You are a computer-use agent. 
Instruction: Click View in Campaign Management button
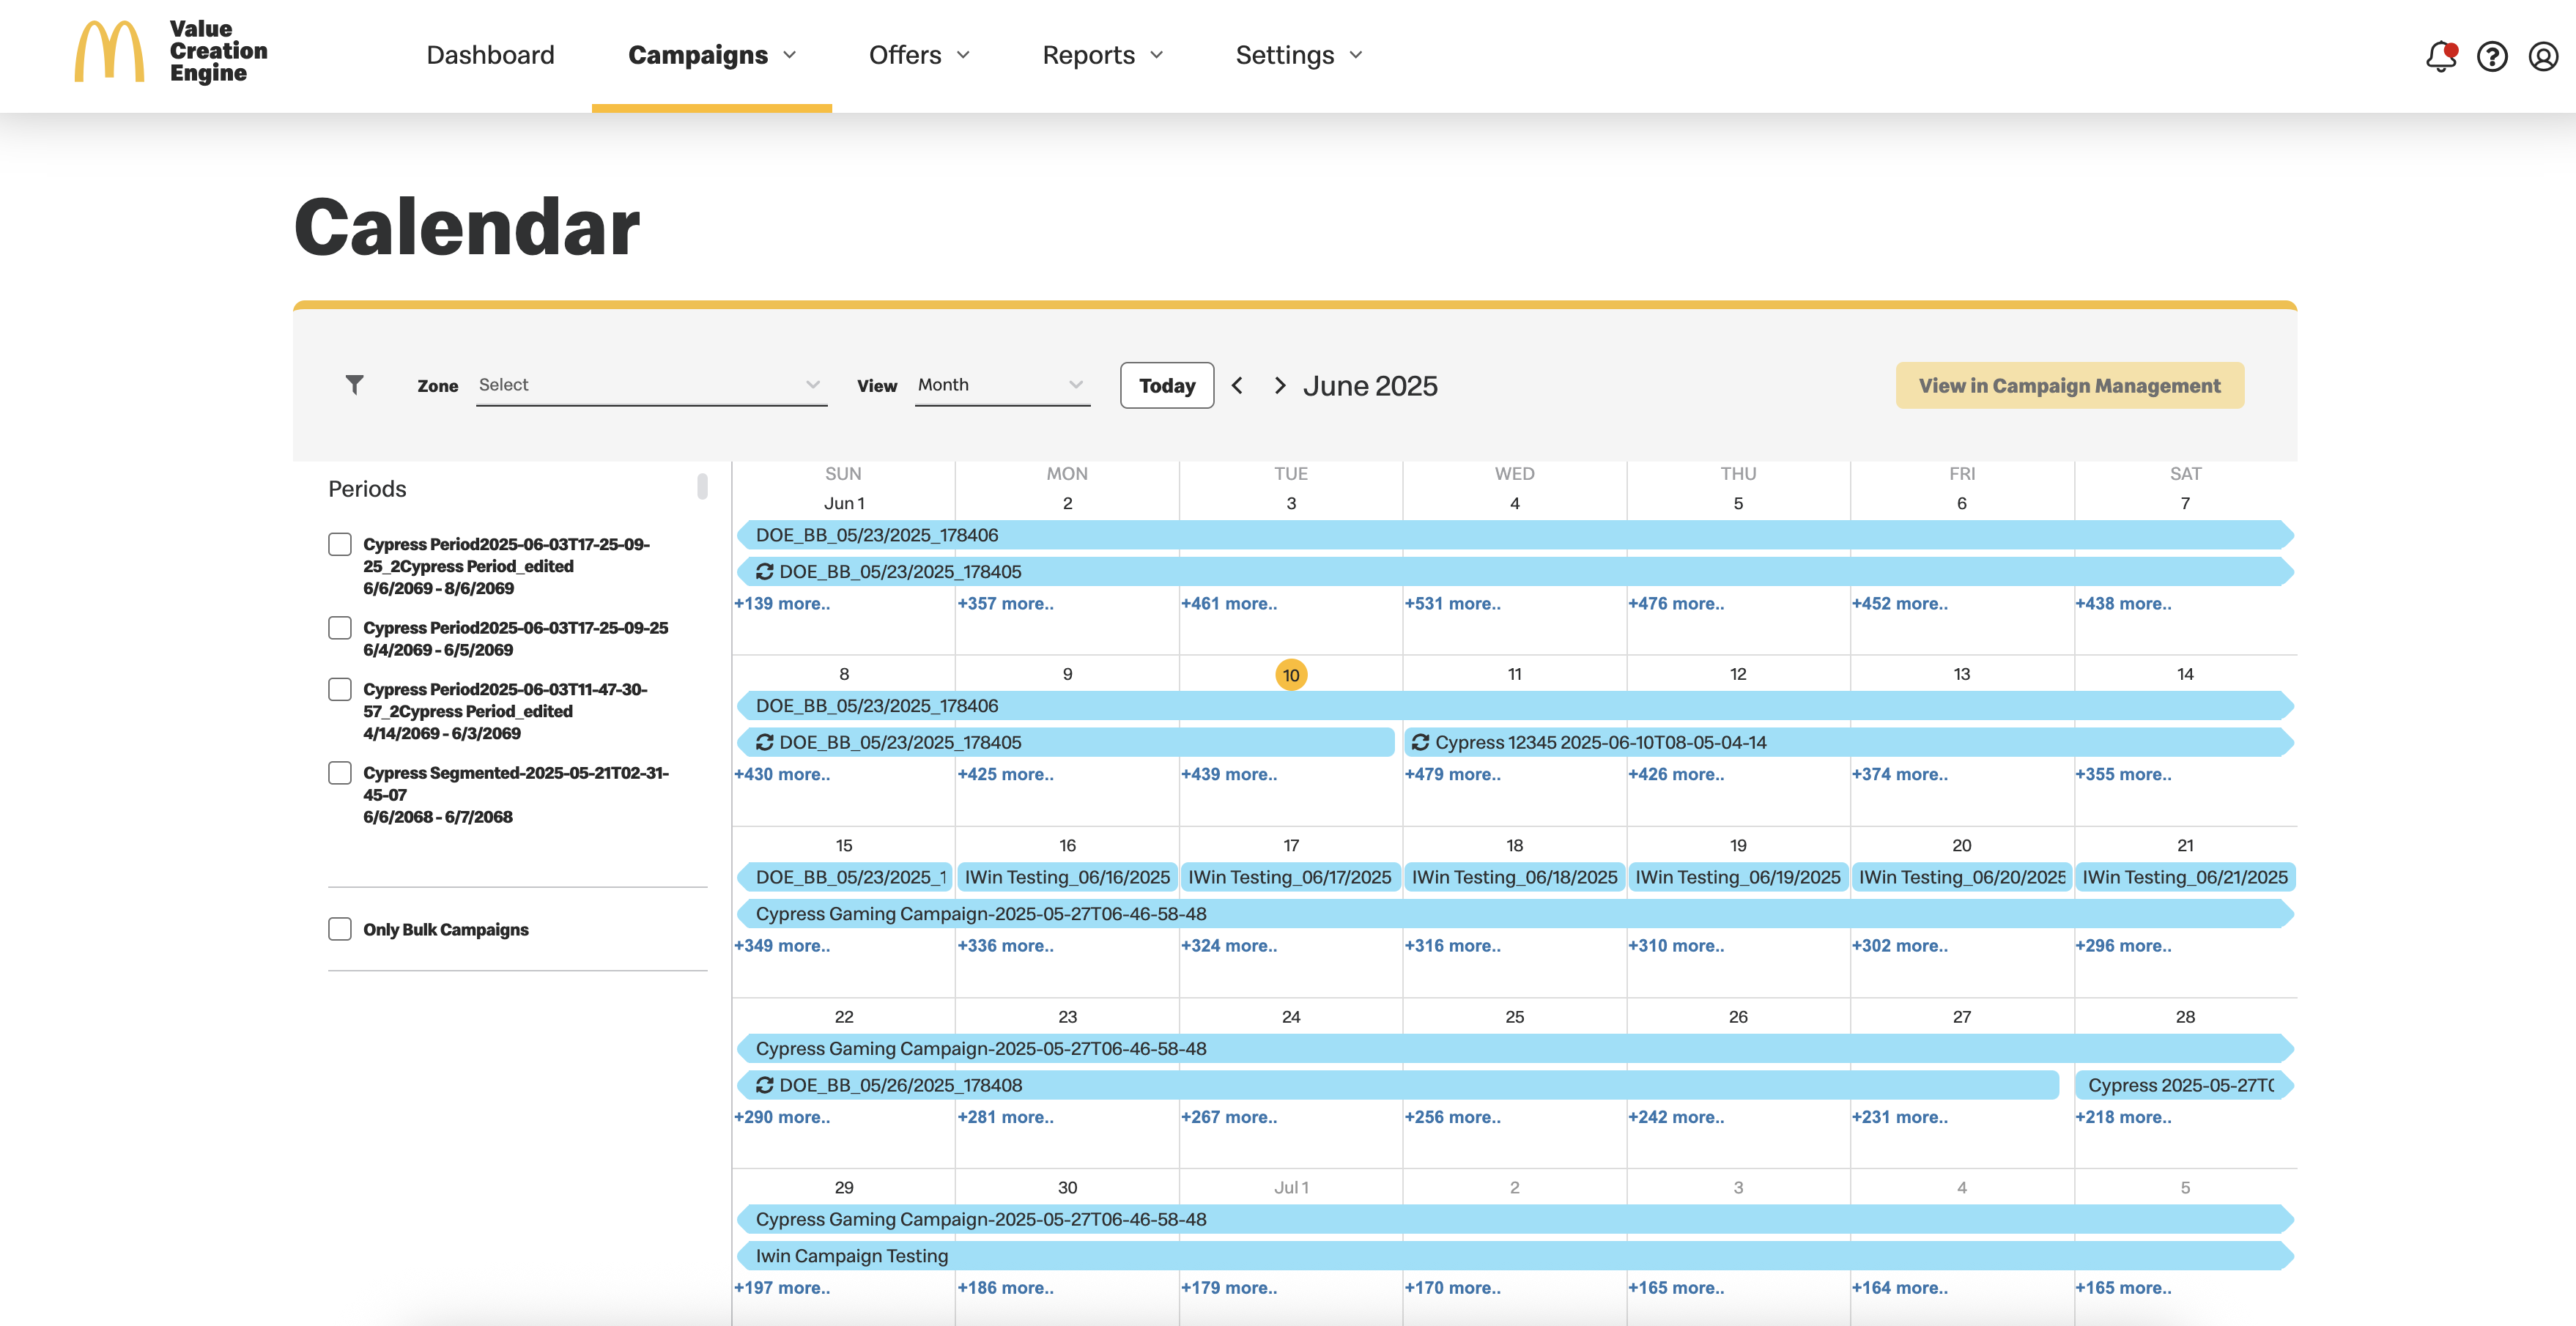(x=2069, y=385)
